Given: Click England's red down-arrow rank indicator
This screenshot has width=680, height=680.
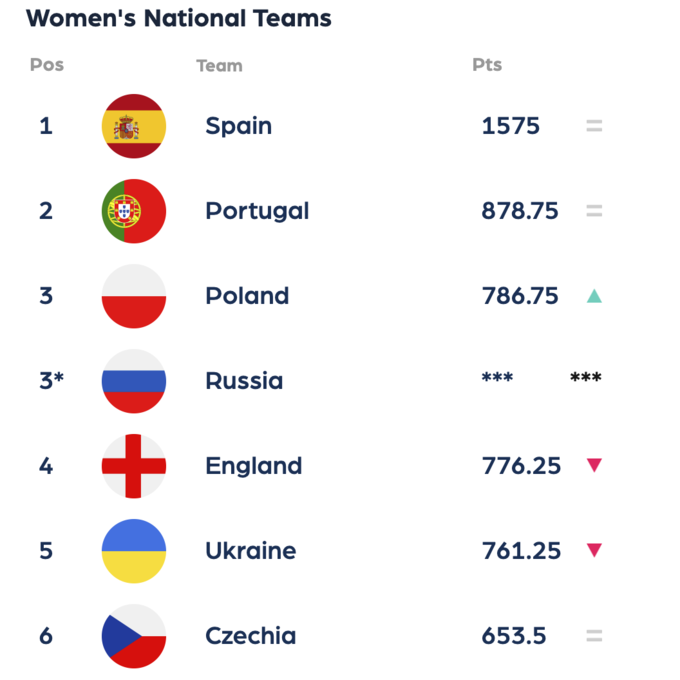Looking at the screenshot, I should click(x=594, y=465).
